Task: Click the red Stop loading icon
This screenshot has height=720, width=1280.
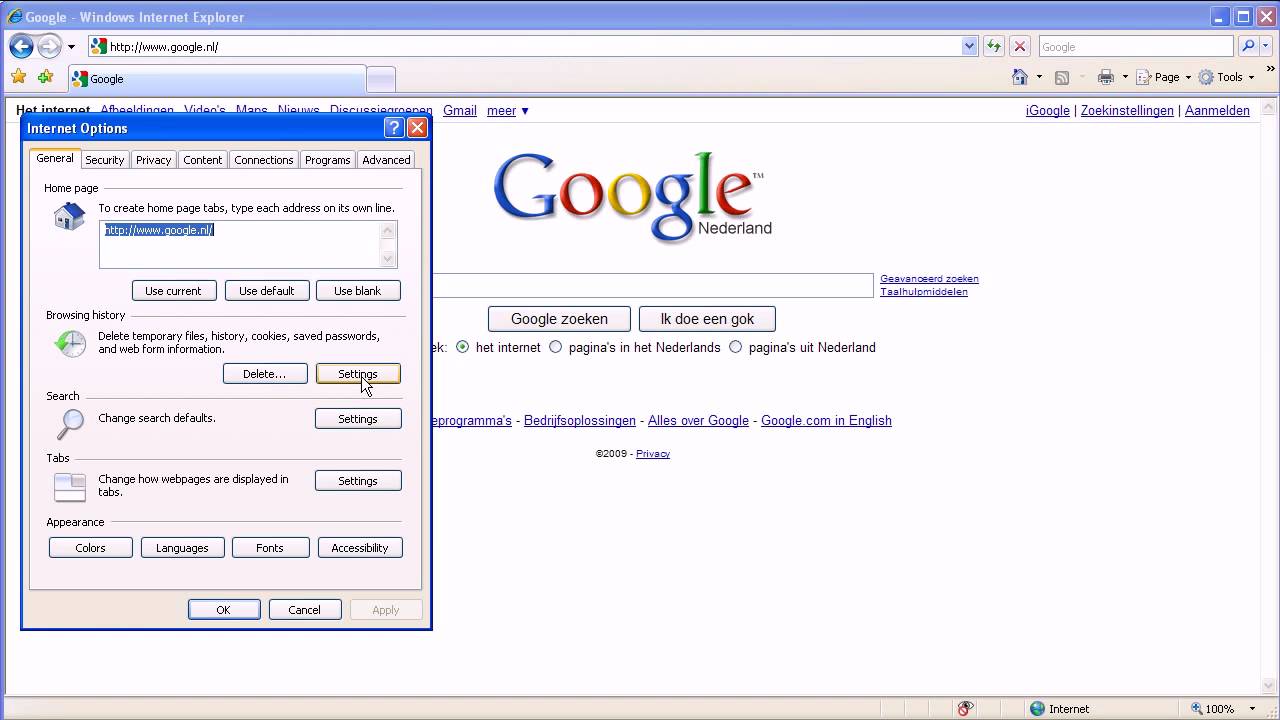Action: (1020, 46)
